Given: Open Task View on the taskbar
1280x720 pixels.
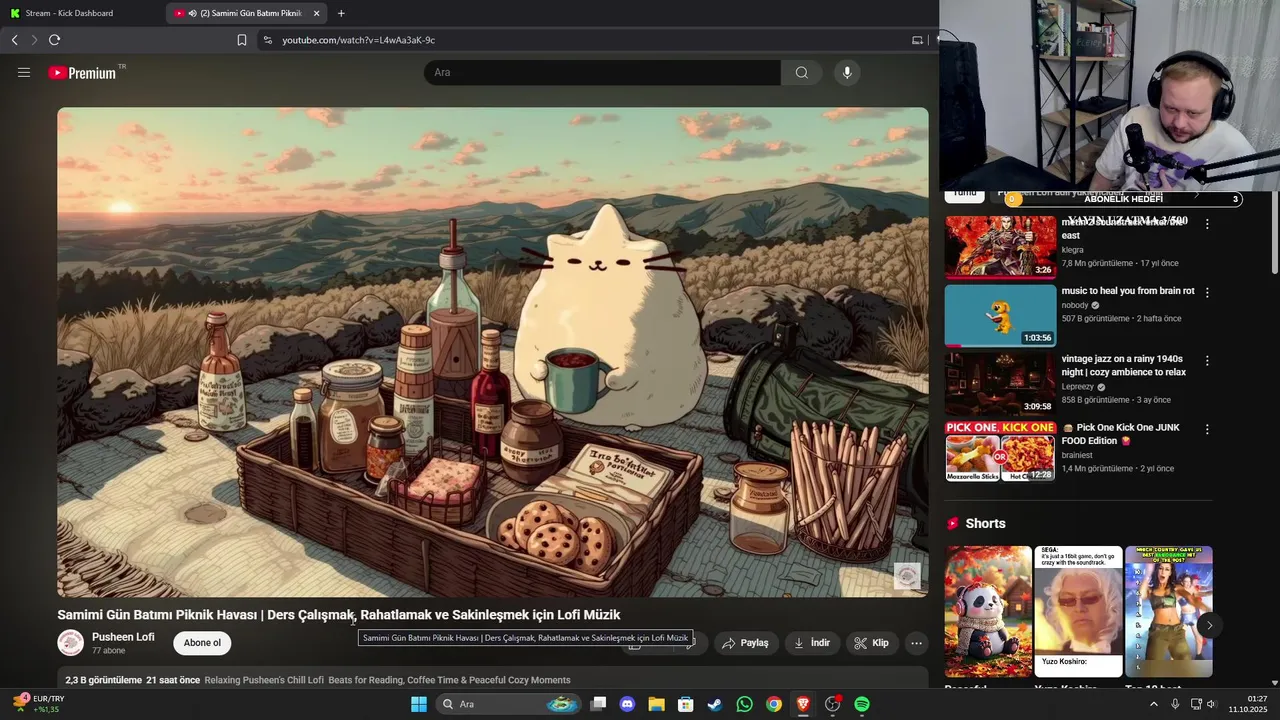Looking at the screenshot, I should 598,704.
